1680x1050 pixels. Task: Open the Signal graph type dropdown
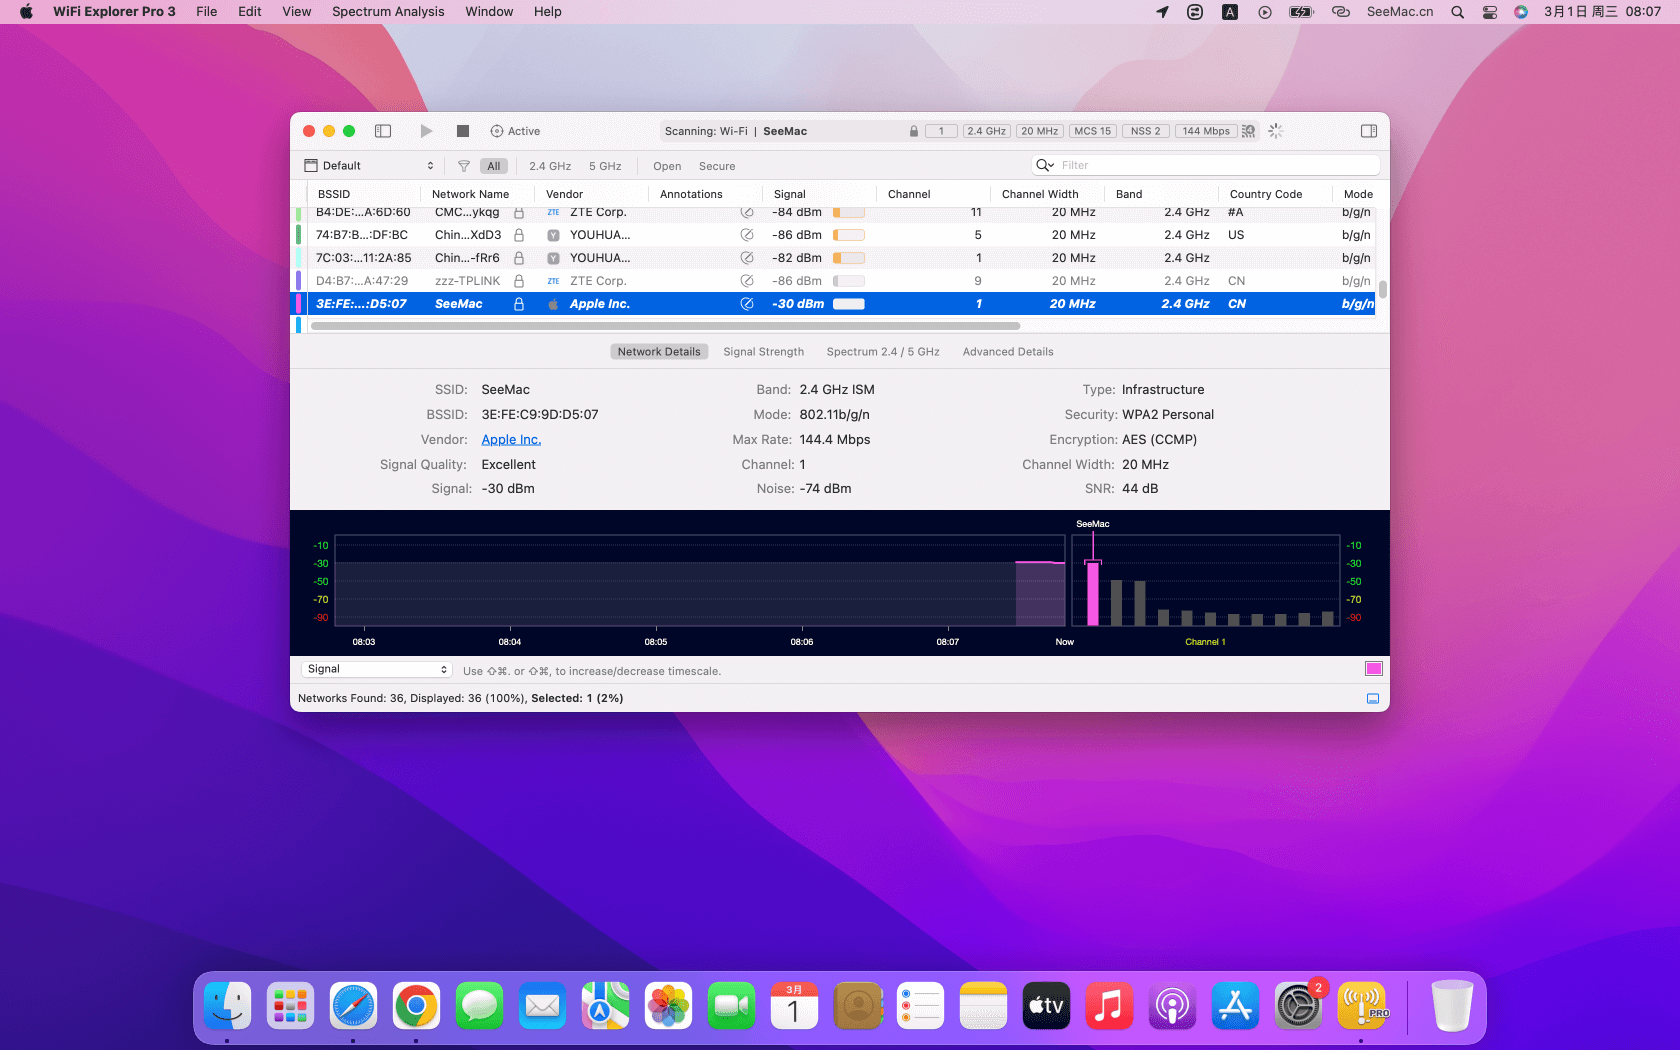(x=376, y=669)
